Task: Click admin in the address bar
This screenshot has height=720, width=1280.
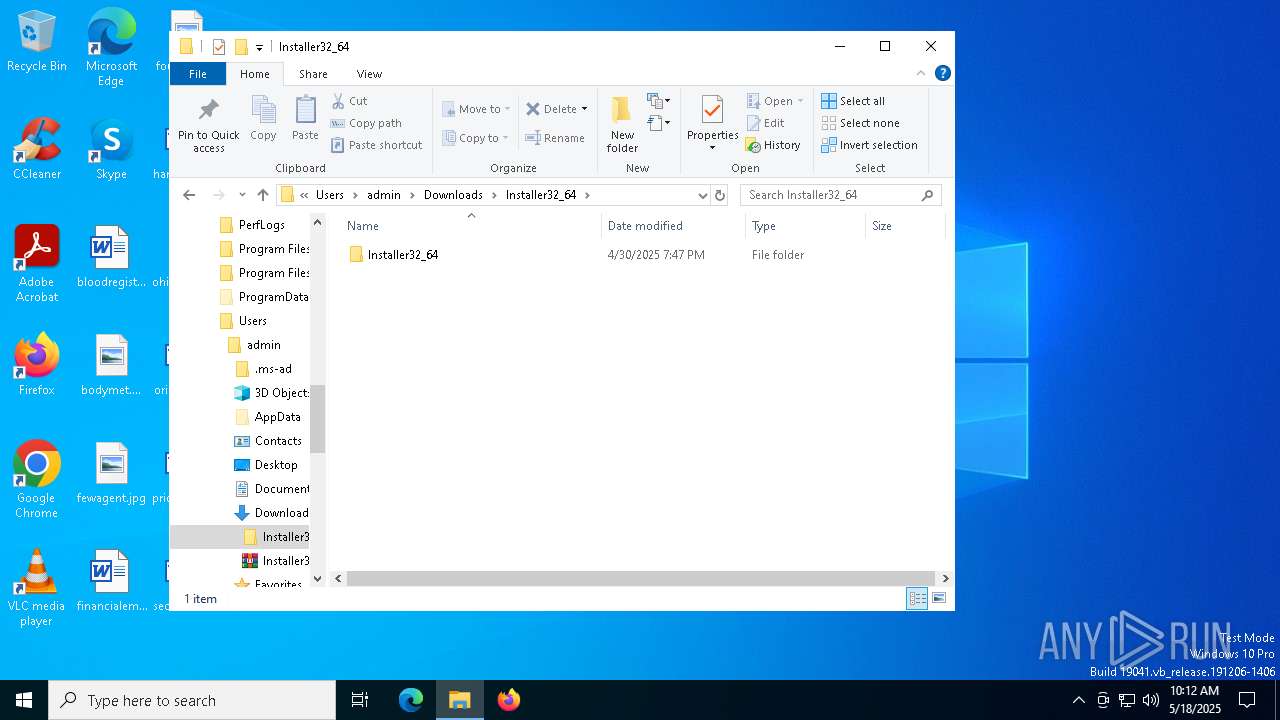Action: coord(383,195)
